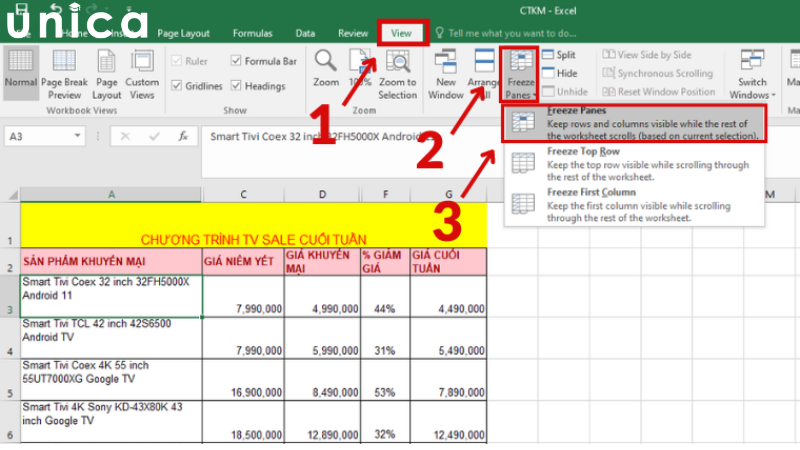
Task: Expand the Freeze Panes dropdown
Action: (518, 74)
